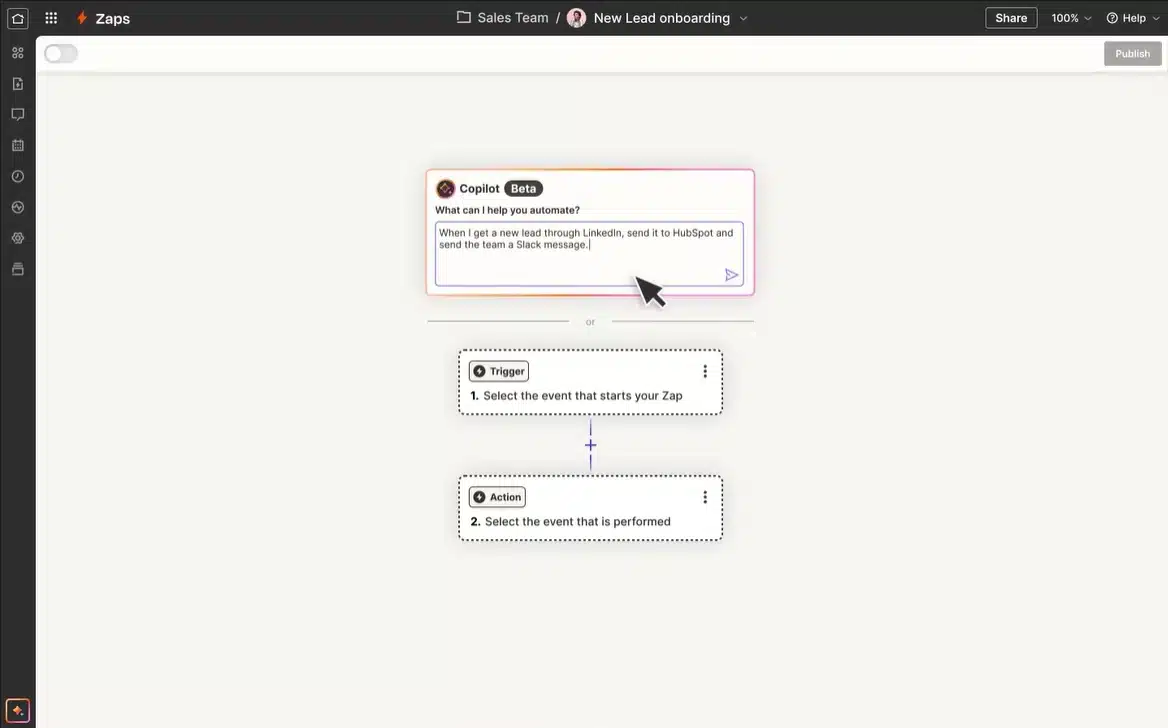1168x728 pixels.
Task: Open the notes chat bubble icon in sidebar
Action: [17, 113]
